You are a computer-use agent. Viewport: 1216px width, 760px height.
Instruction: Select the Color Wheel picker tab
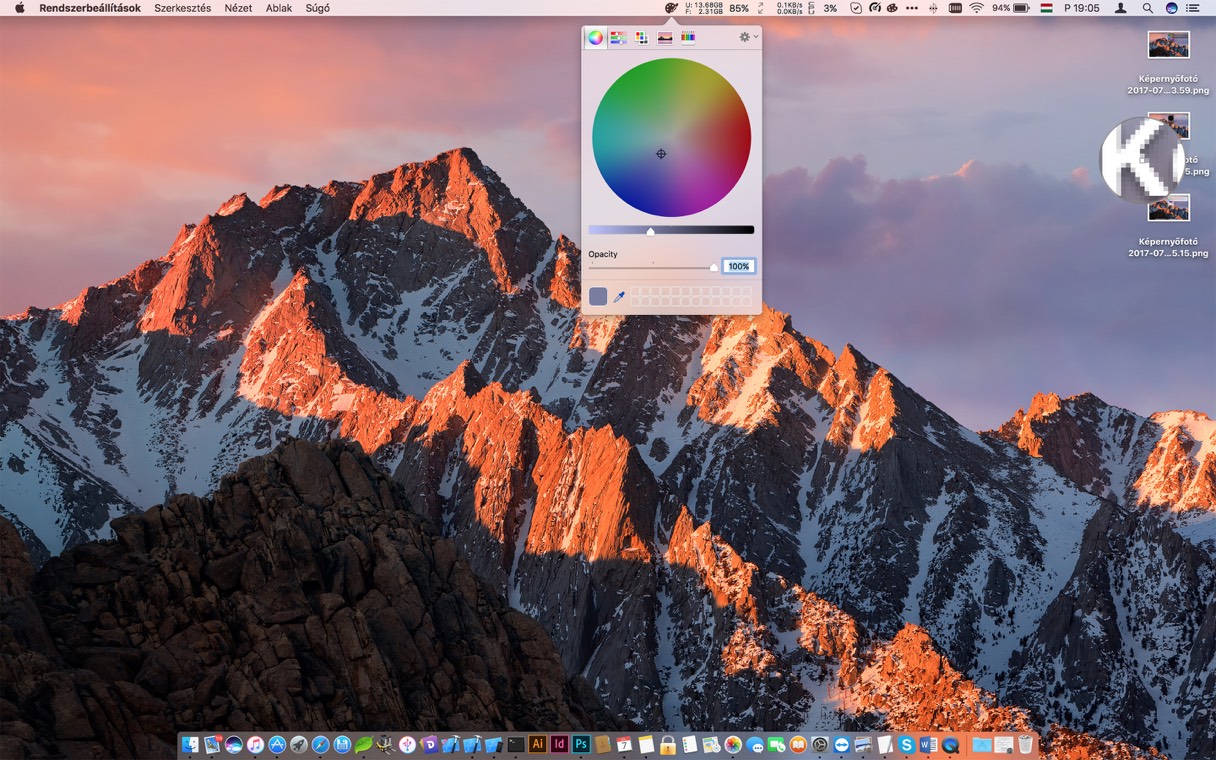pos(595,38)
